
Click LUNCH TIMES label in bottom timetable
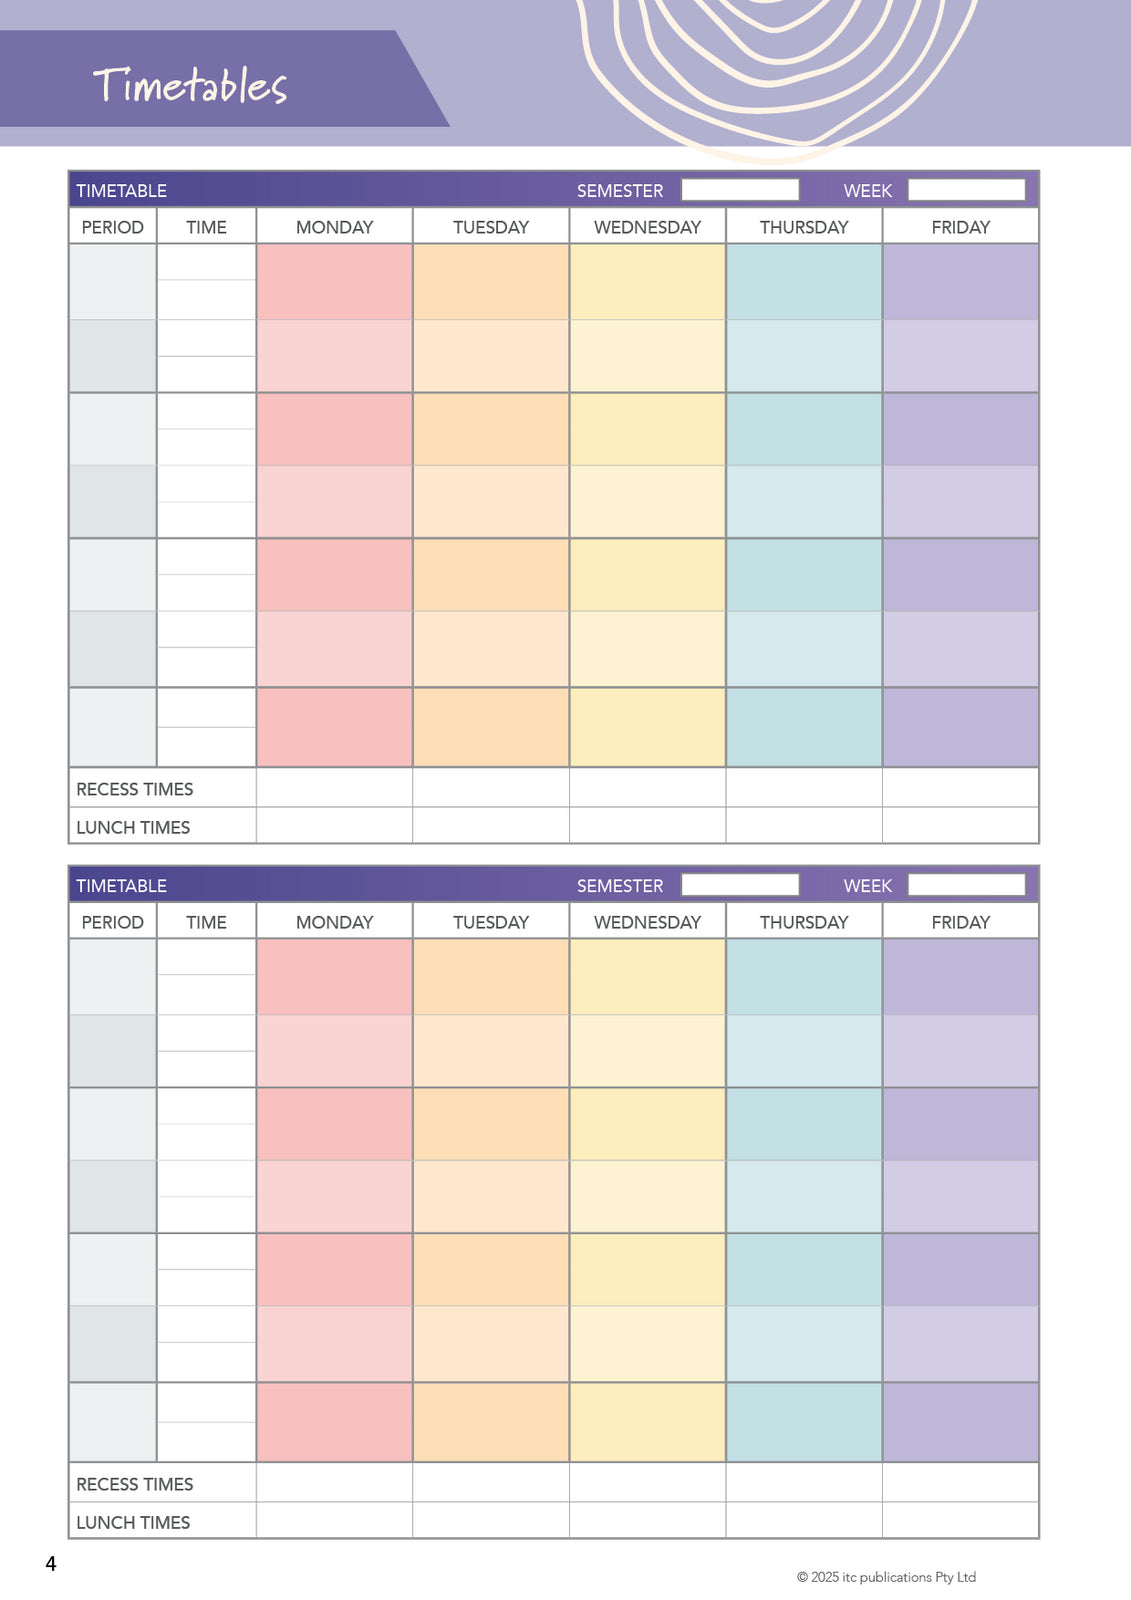click(133, 1522)
